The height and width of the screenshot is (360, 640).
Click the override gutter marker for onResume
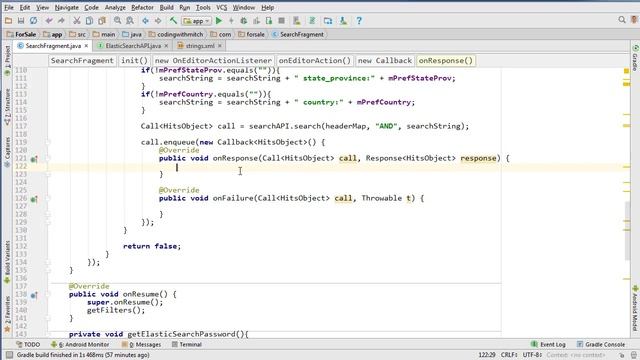(34, 295)
